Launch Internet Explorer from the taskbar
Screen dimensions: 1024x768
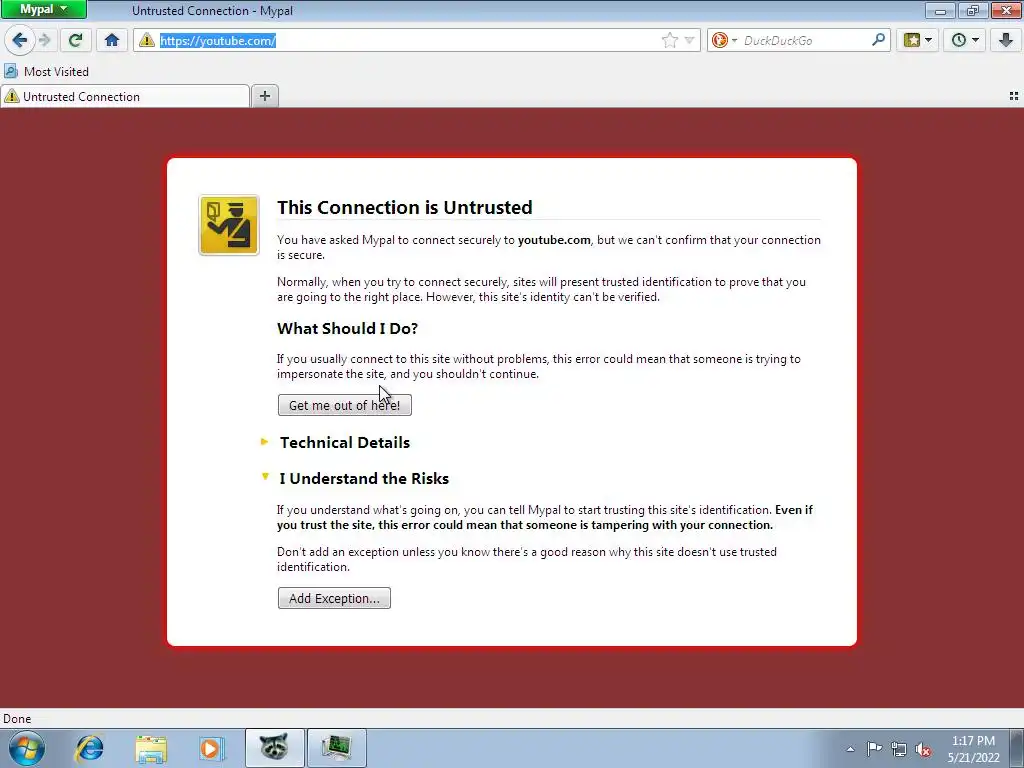[x=89, y=748]
